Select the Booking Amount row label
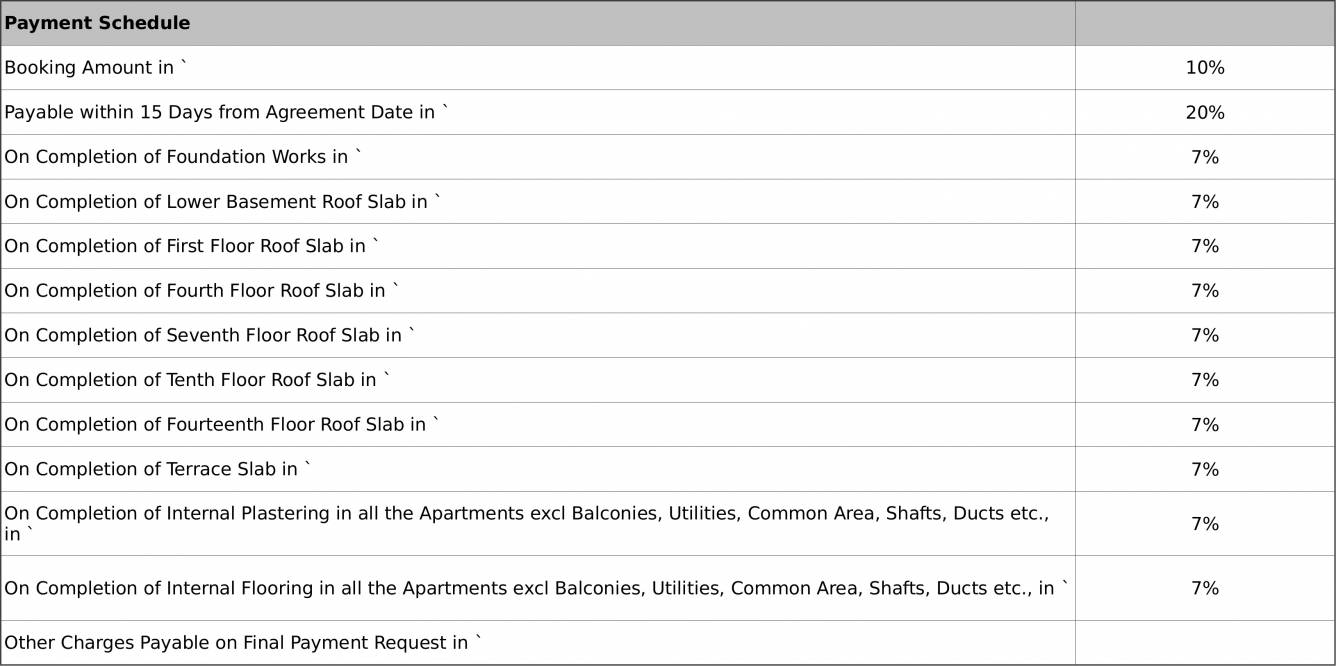 95,68
